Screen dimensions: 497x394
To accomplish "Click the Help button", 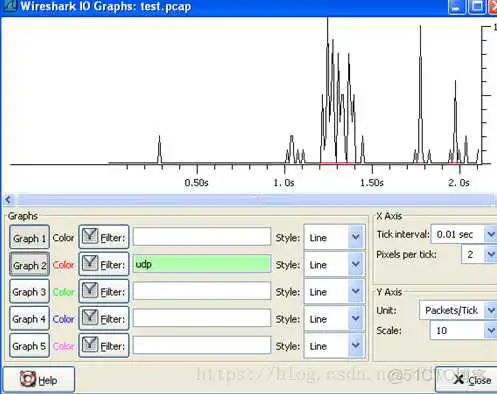I will 39,380.
